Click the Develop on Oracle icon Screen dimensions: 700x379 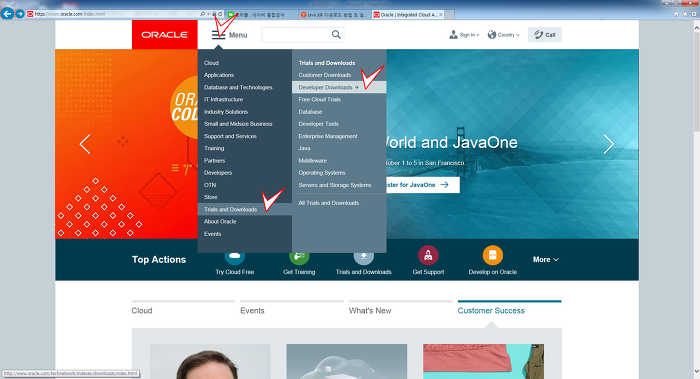(x=493, y=255)
